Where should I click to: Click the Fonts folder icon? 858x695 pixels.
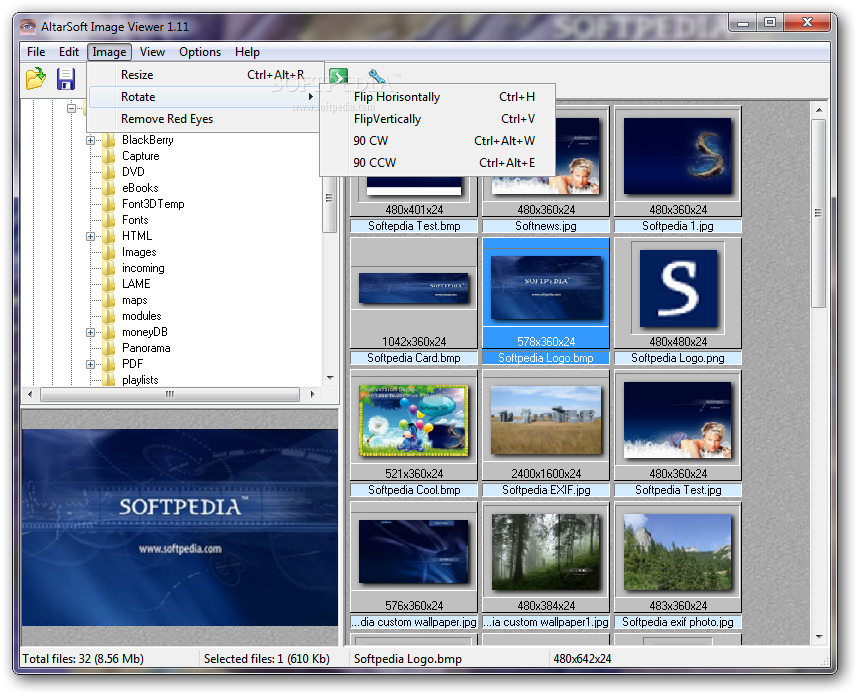tap(109, 220)
